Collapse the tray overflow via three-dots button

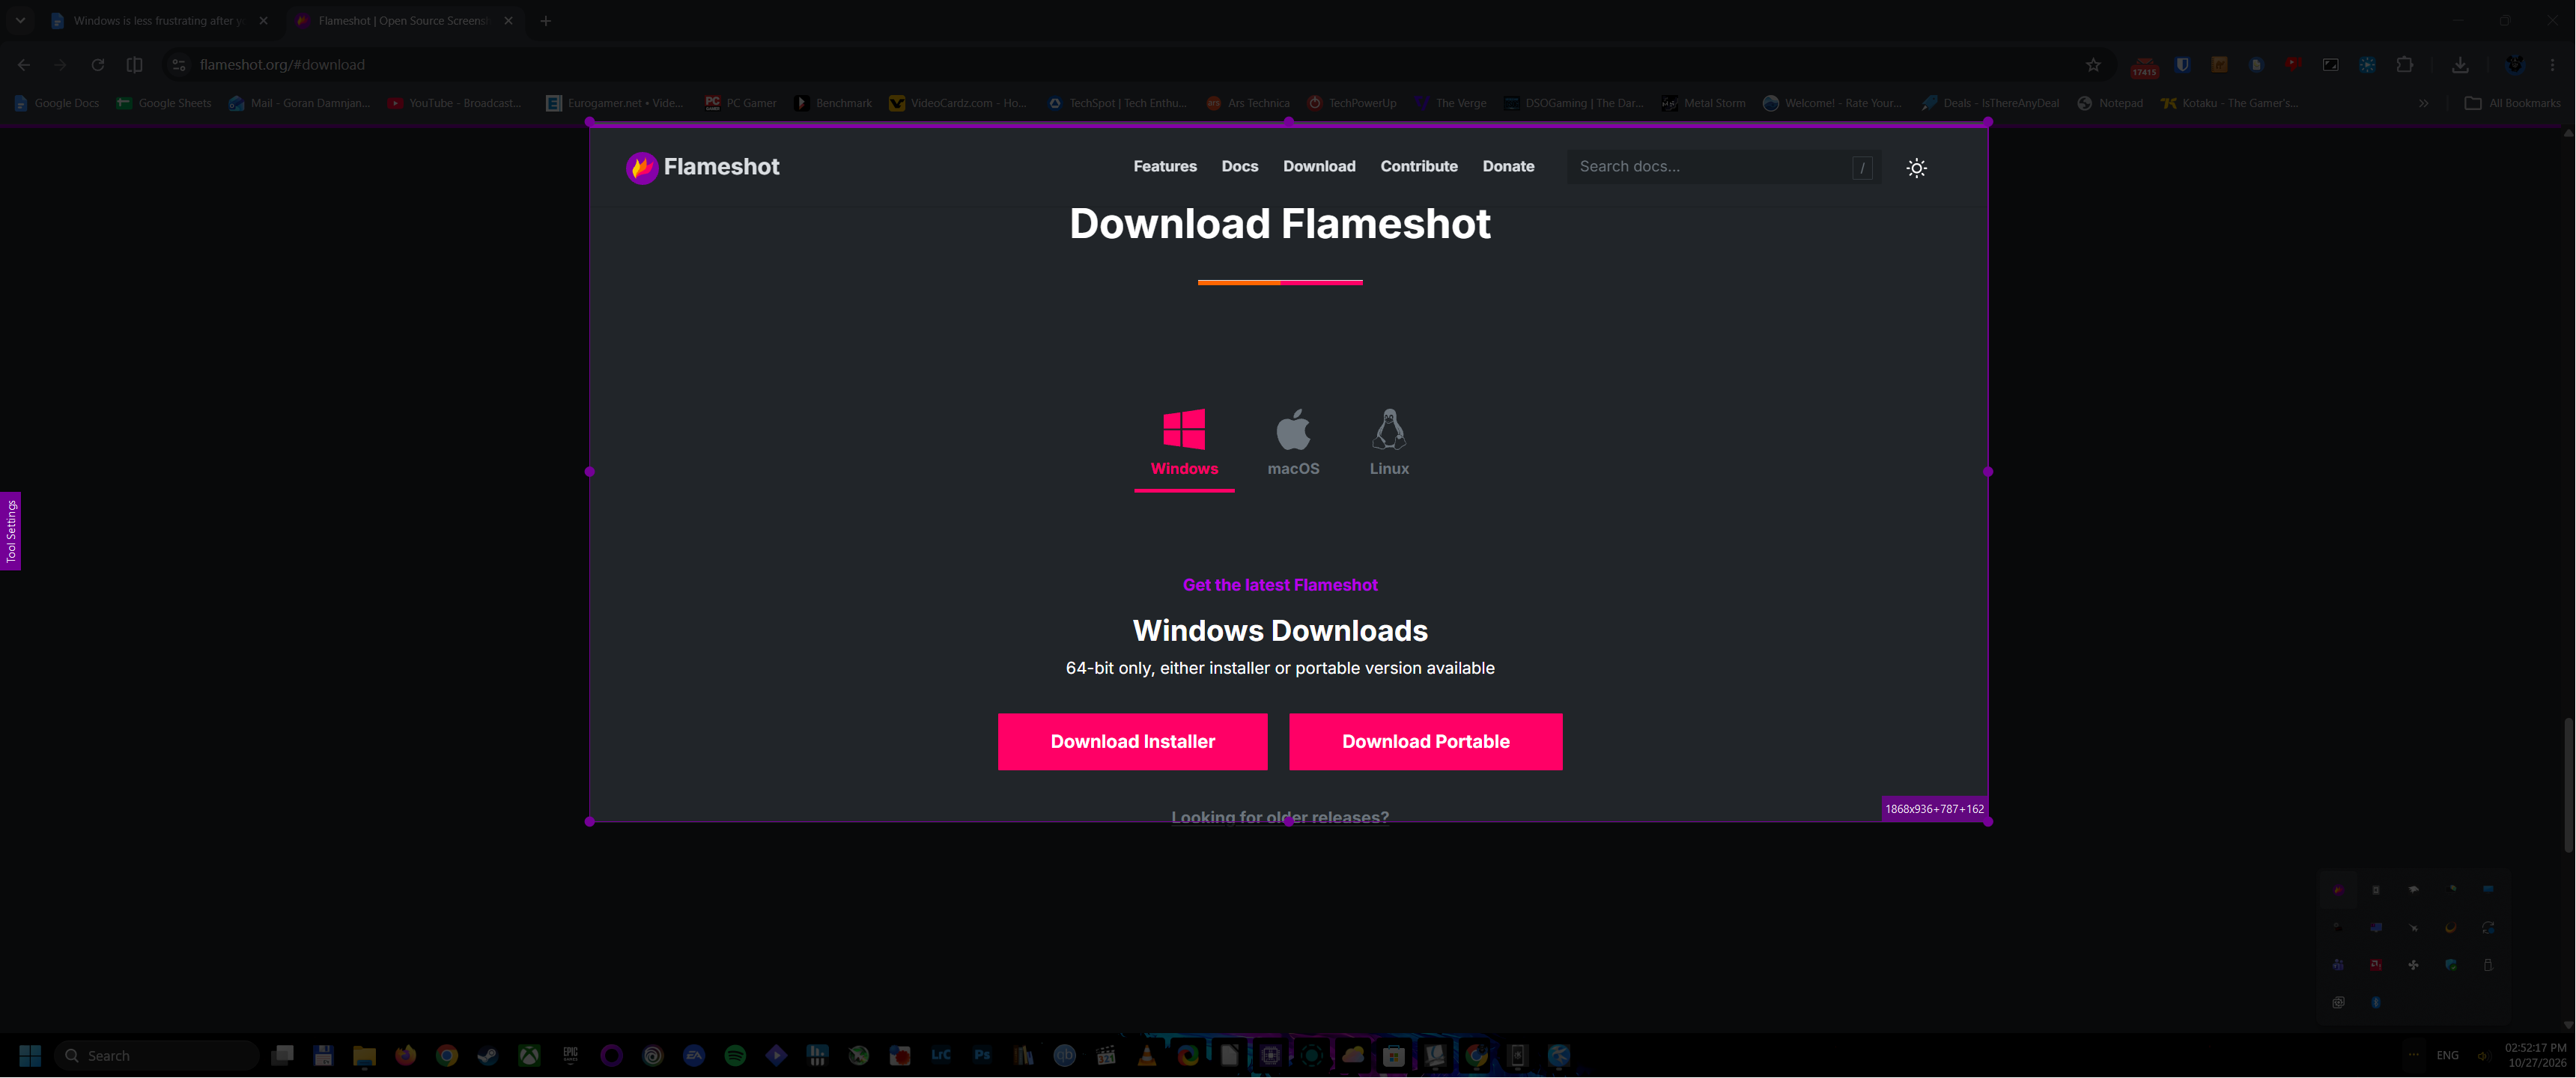[x=2414, y=1056]
